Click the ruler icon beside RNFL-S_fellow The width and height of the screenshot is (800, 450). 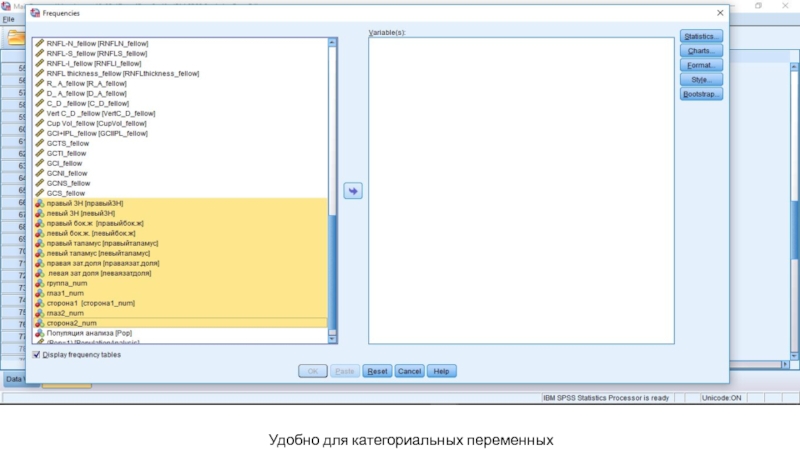[40, 53]
